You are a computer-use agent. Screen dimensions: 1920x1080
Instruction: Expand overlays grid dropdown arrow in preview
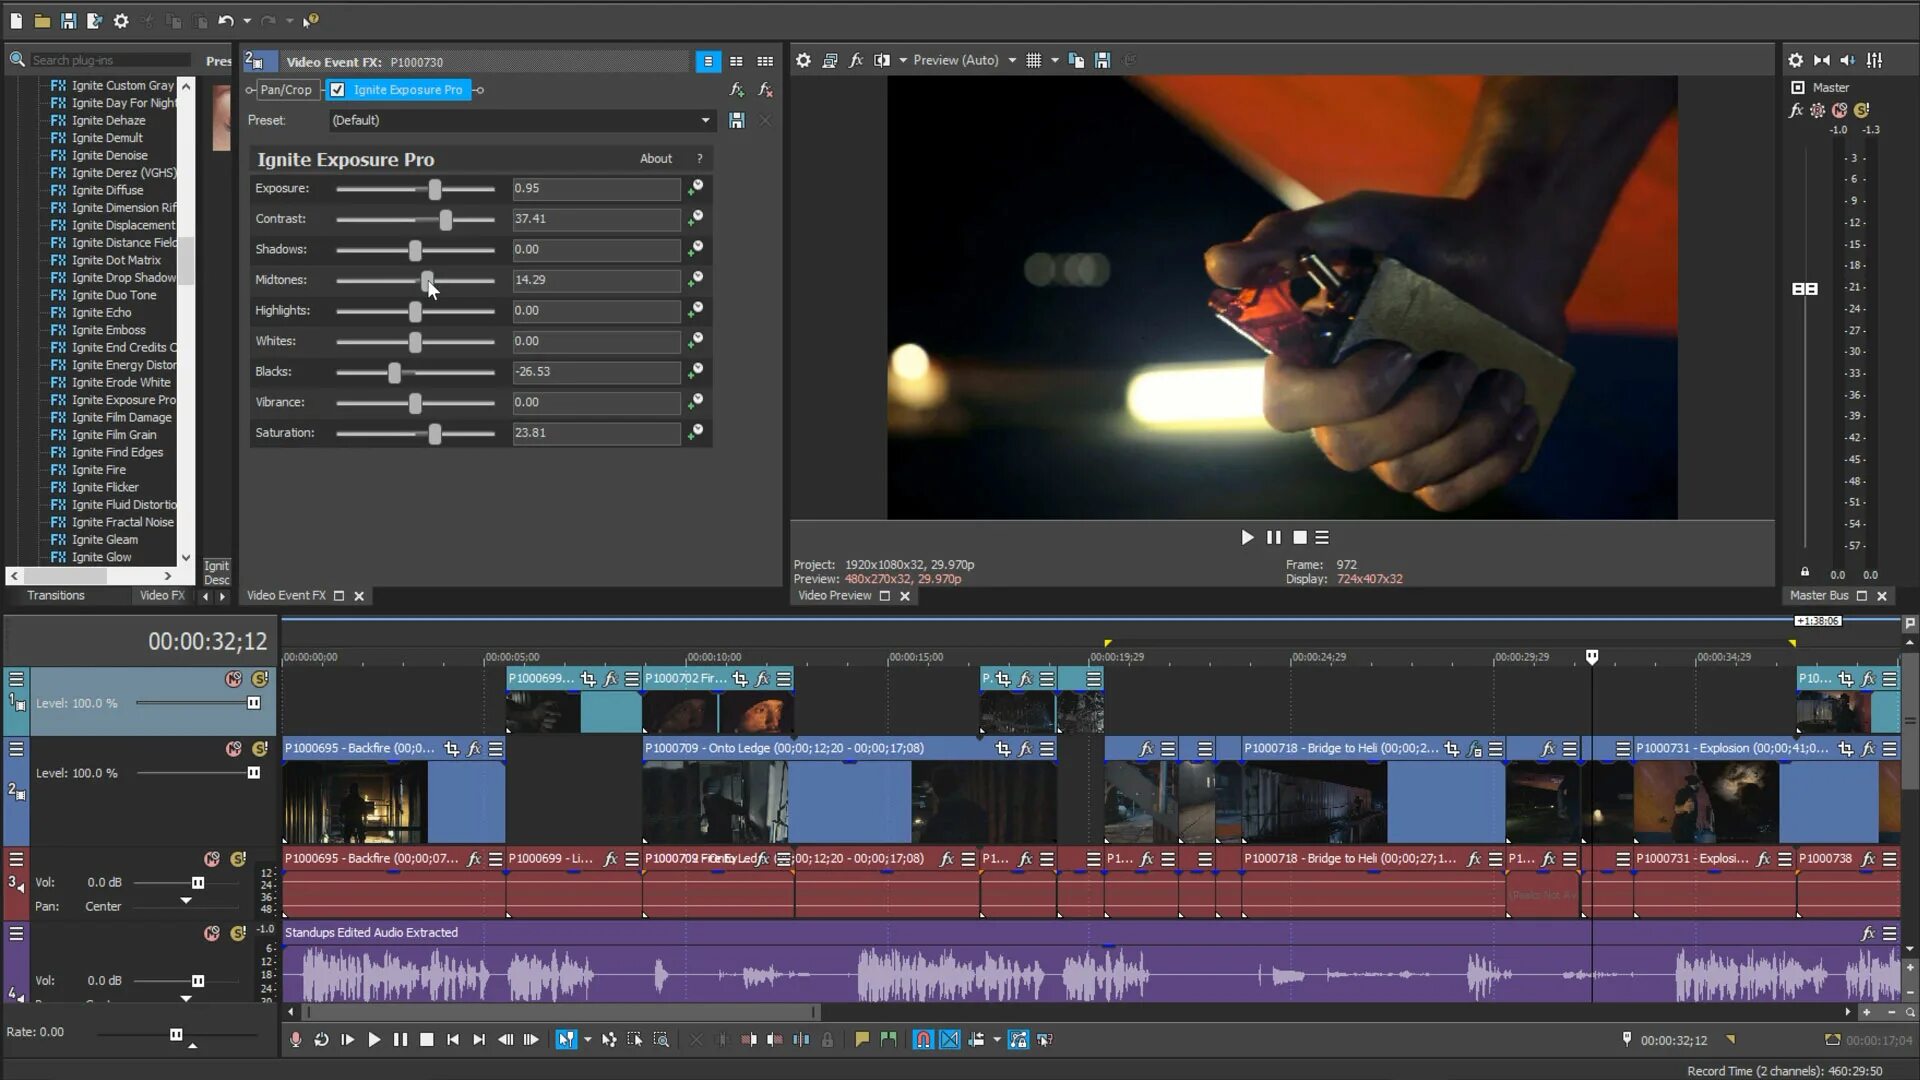click(x=1054, y=60)
